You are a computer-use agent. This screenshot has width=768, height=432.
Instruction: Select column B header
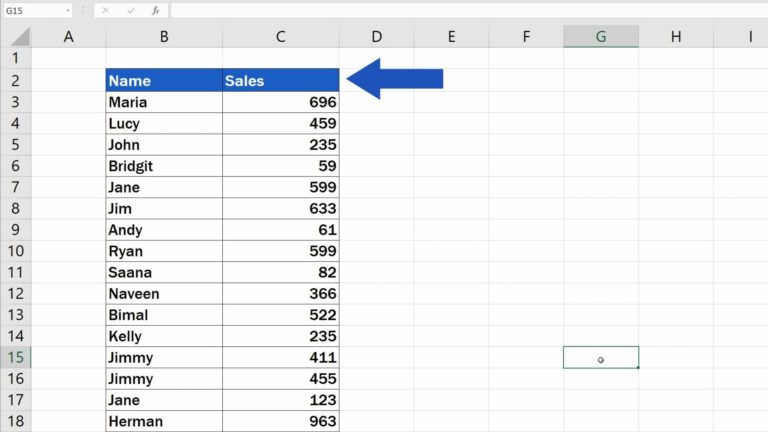pos(164,37)
